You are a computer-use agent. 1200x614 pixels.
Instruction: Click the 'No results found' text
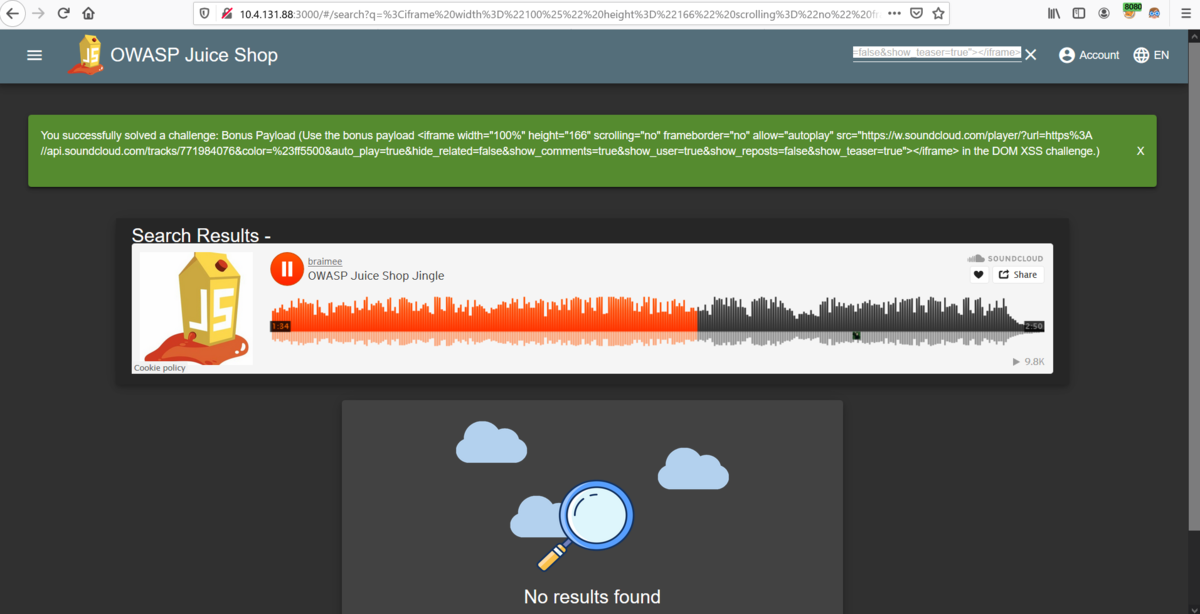point(592,597)
